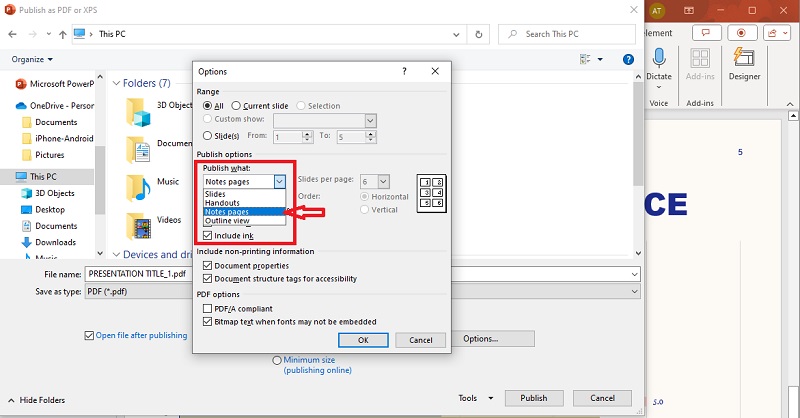Viewport: 800px width, 418px height.
Task: Select Desktop in navigation pane
Action: tap(42, 210)
